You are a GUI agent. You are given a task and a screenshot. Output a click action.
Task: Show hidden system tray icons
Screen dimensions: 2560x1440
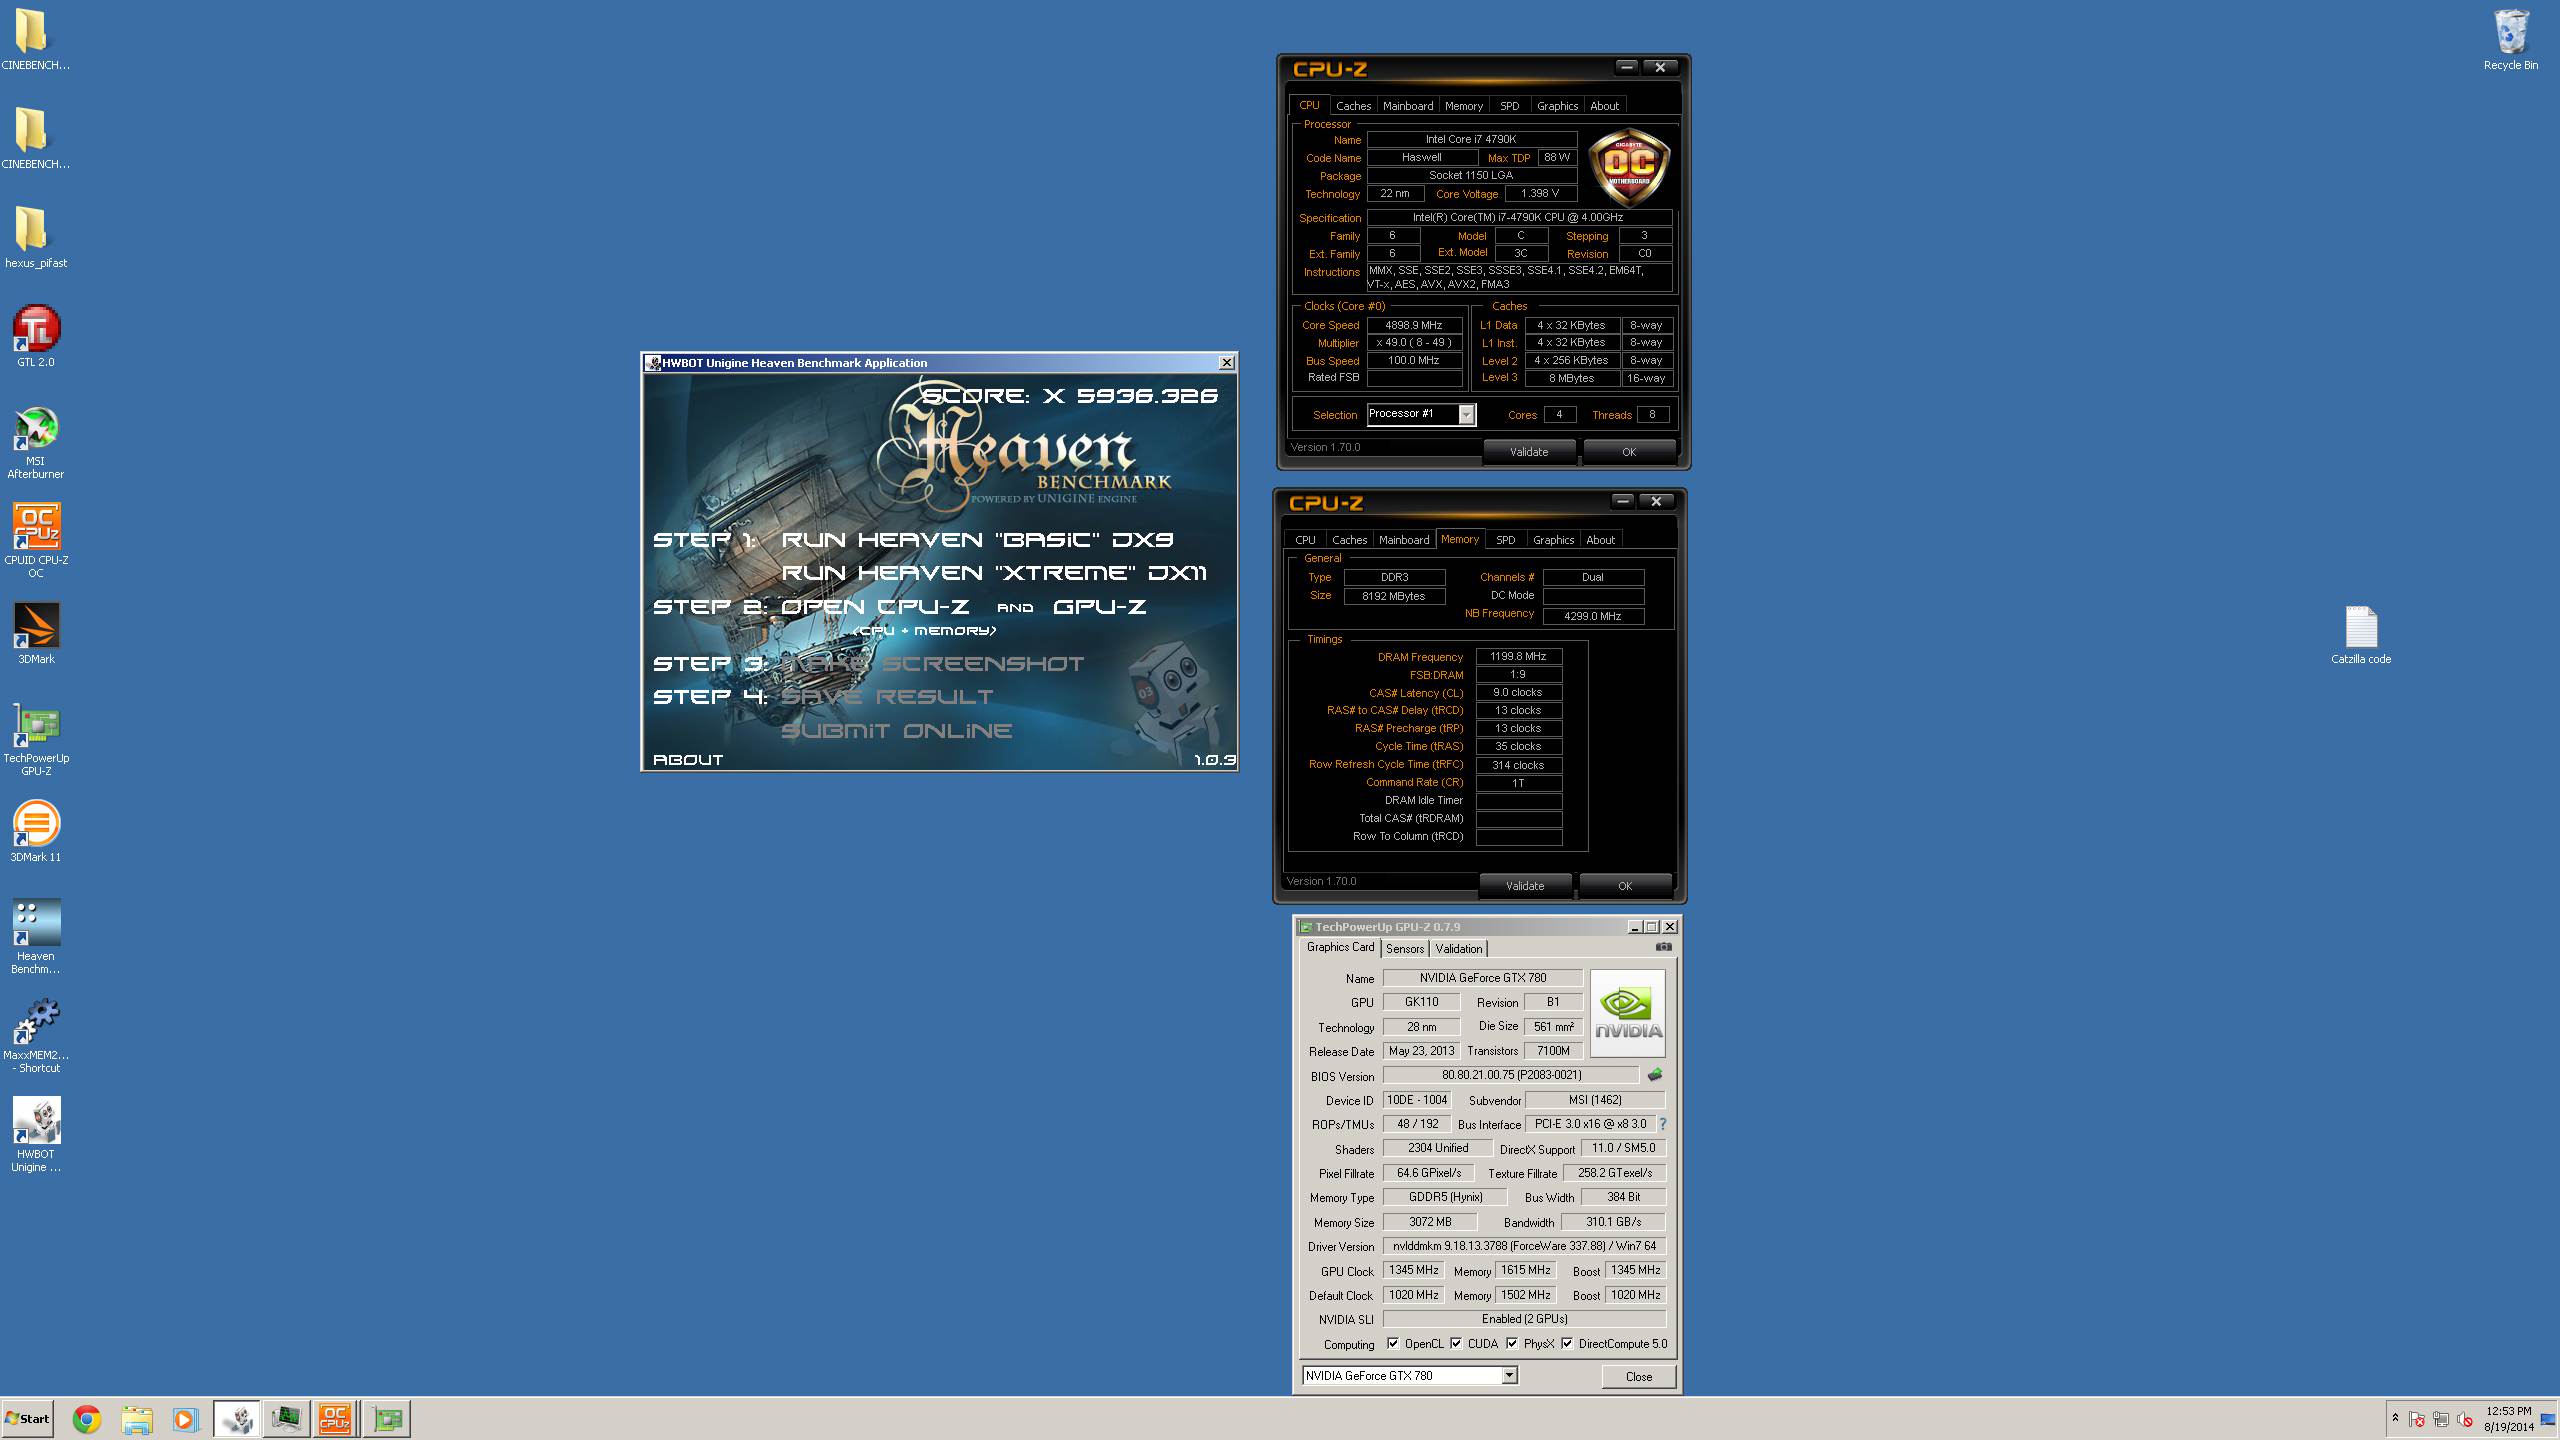tap(2395, 1418)
